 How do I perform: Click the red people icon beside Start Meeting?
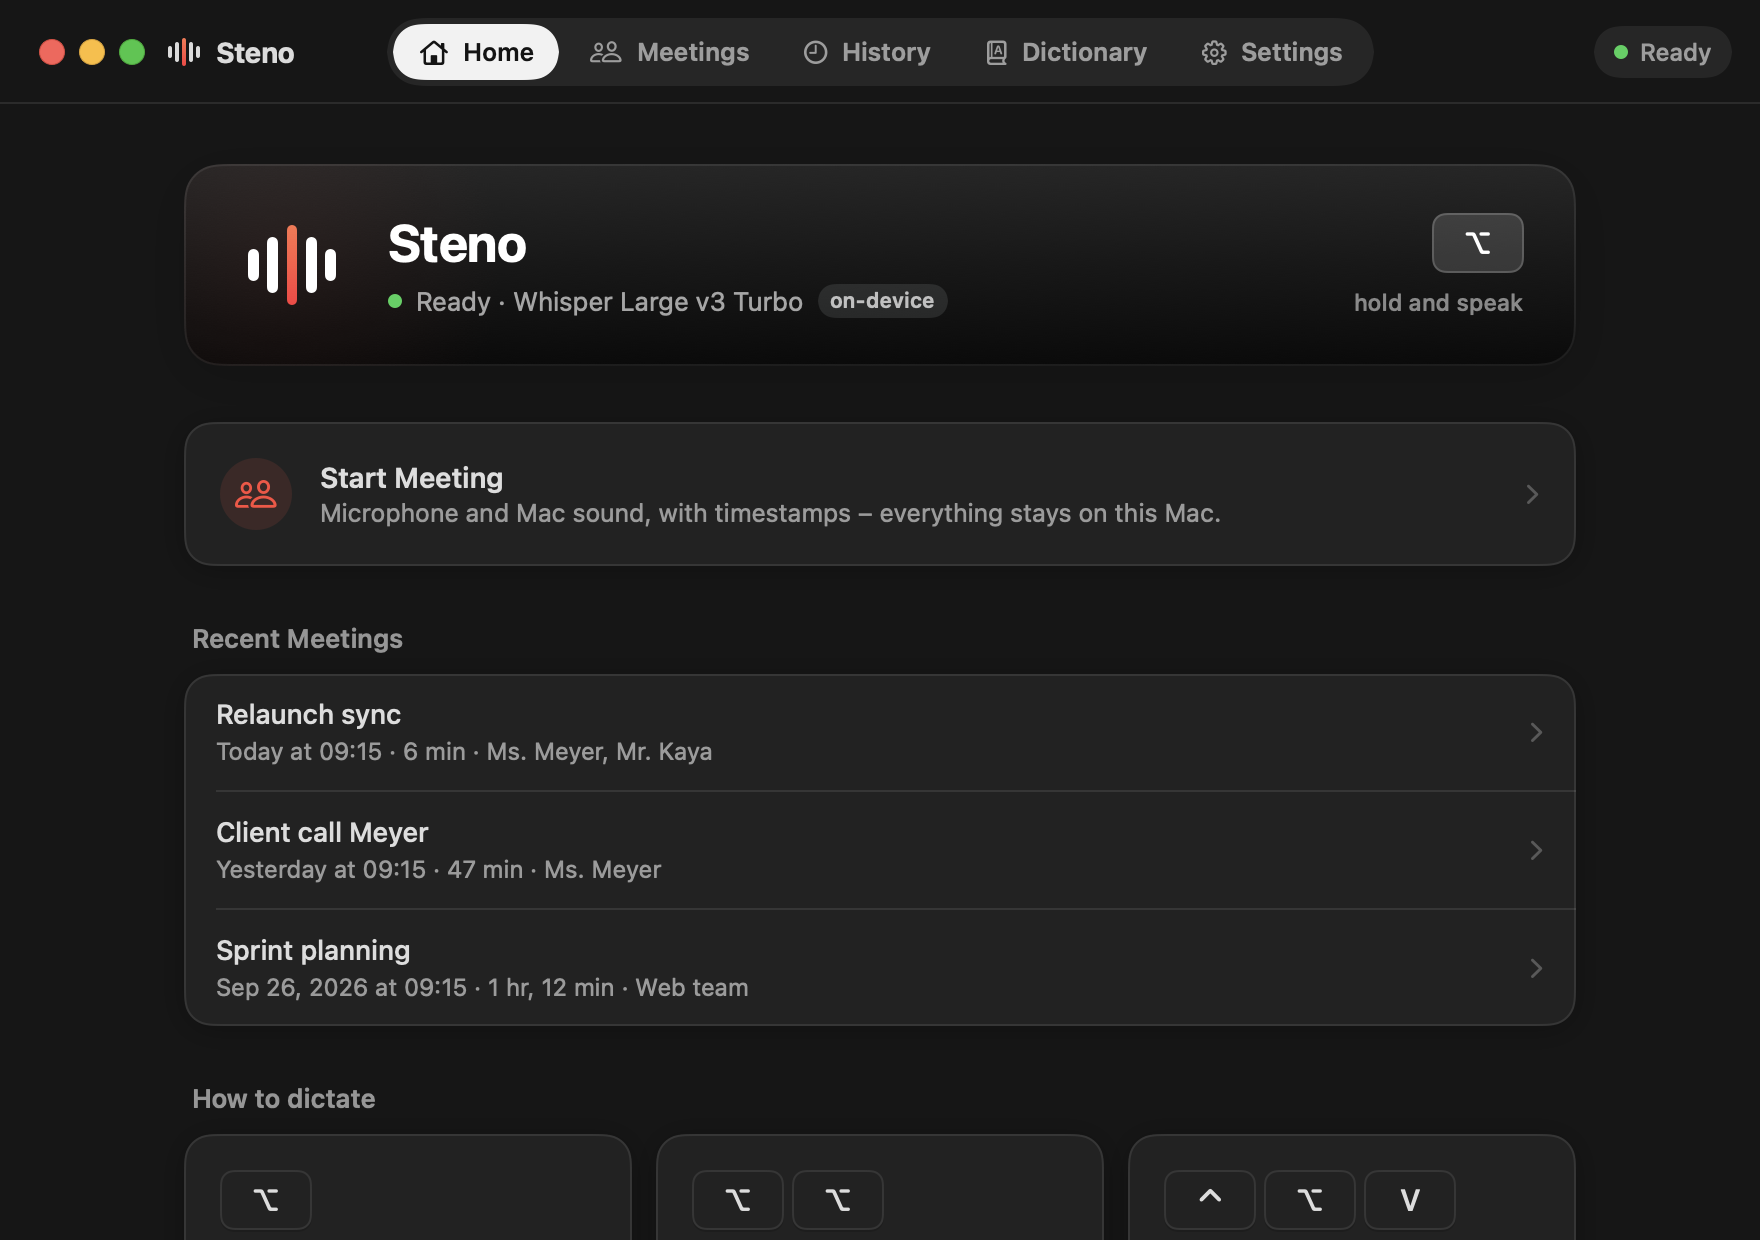pyautogui.click(x=256, y=494)
